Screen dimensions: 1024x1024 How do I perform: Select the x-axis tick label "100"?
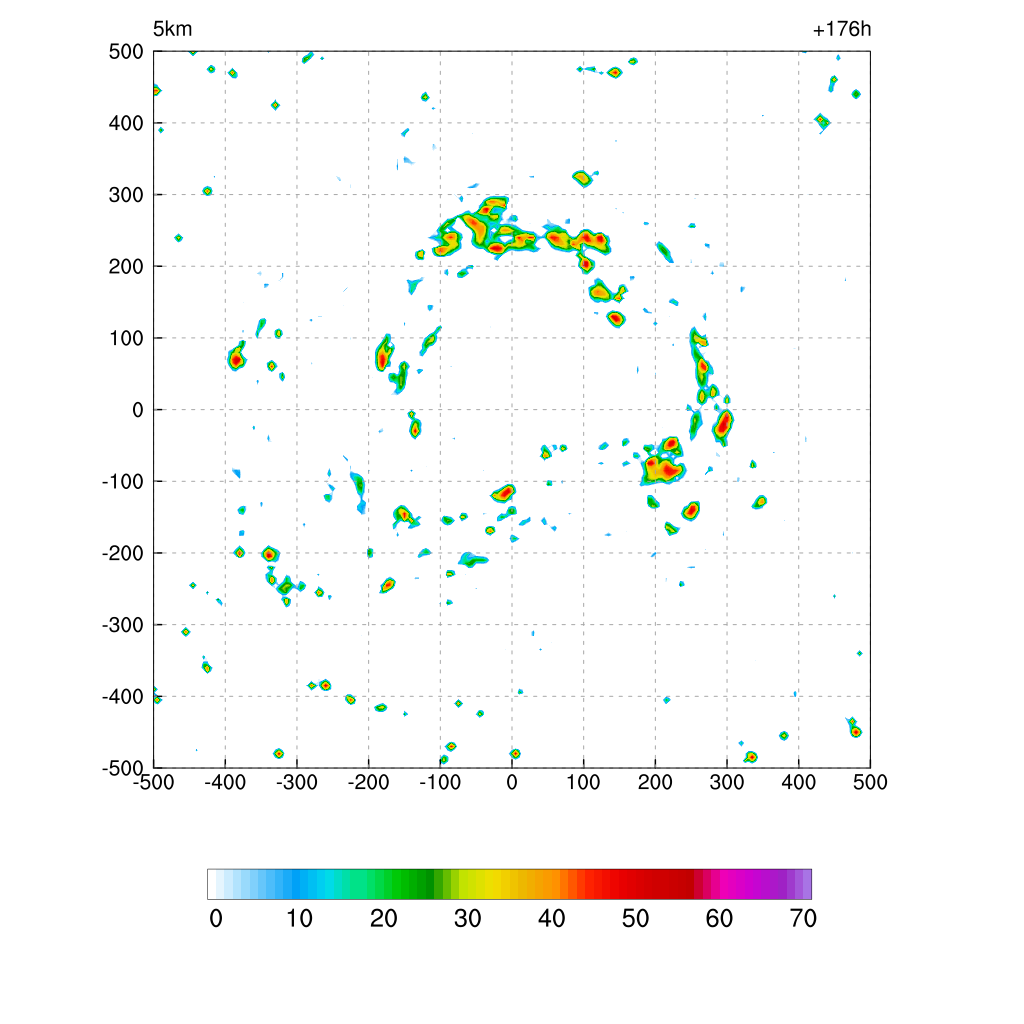pyautogui.click(x=584, y=782)
